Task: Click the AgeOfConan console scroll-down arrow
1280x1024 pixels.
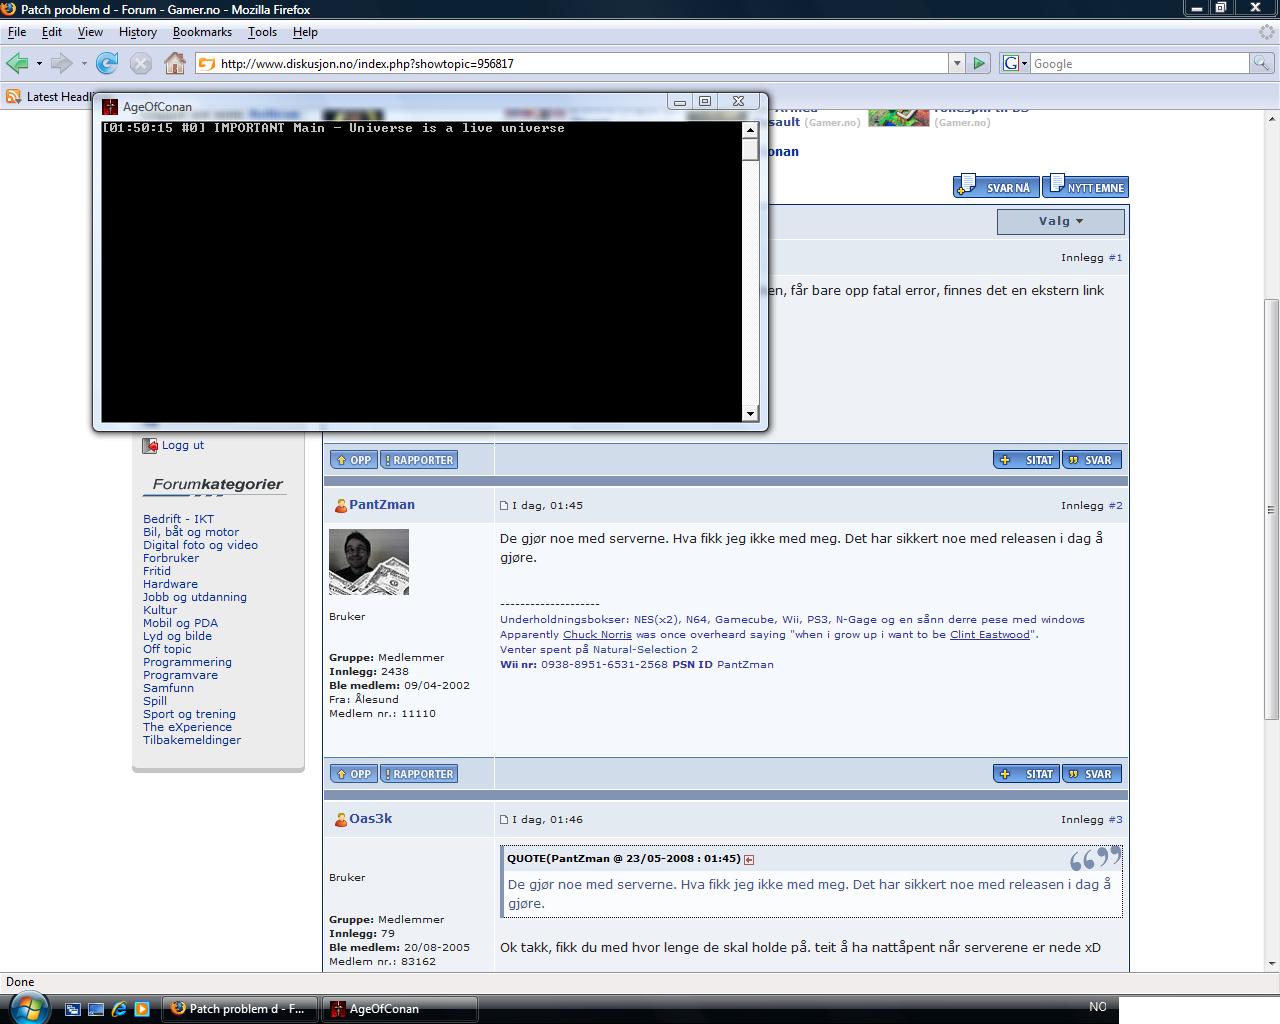Action: (x=750, y=413)
